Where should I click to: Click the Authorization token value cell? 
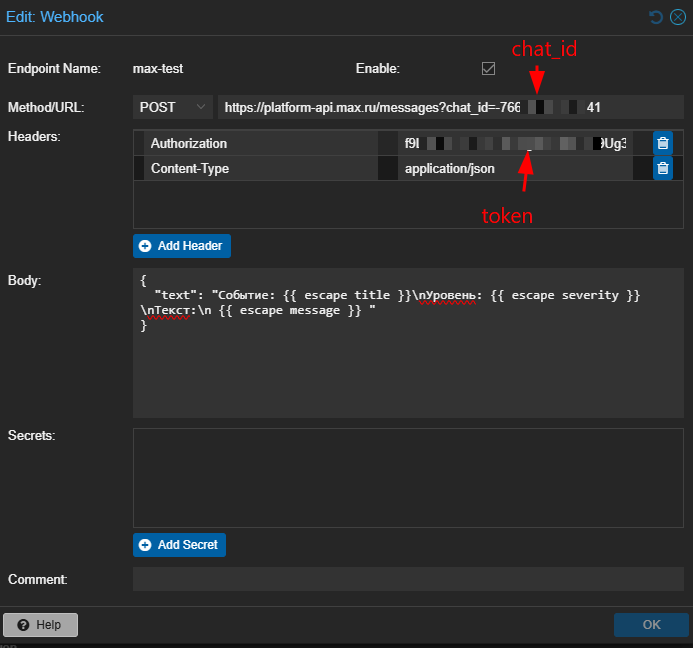tap(515, 143)
